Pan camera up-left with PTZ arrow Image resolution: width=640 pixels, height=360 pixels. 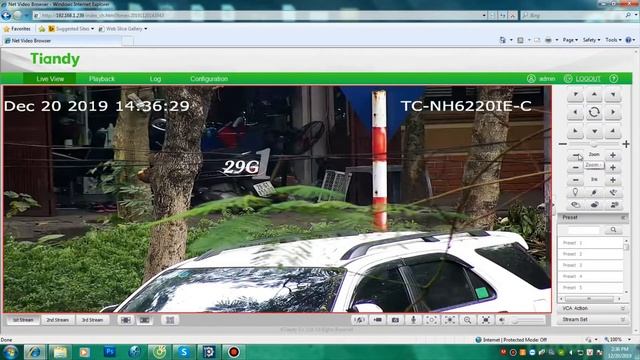coord(576,95)
